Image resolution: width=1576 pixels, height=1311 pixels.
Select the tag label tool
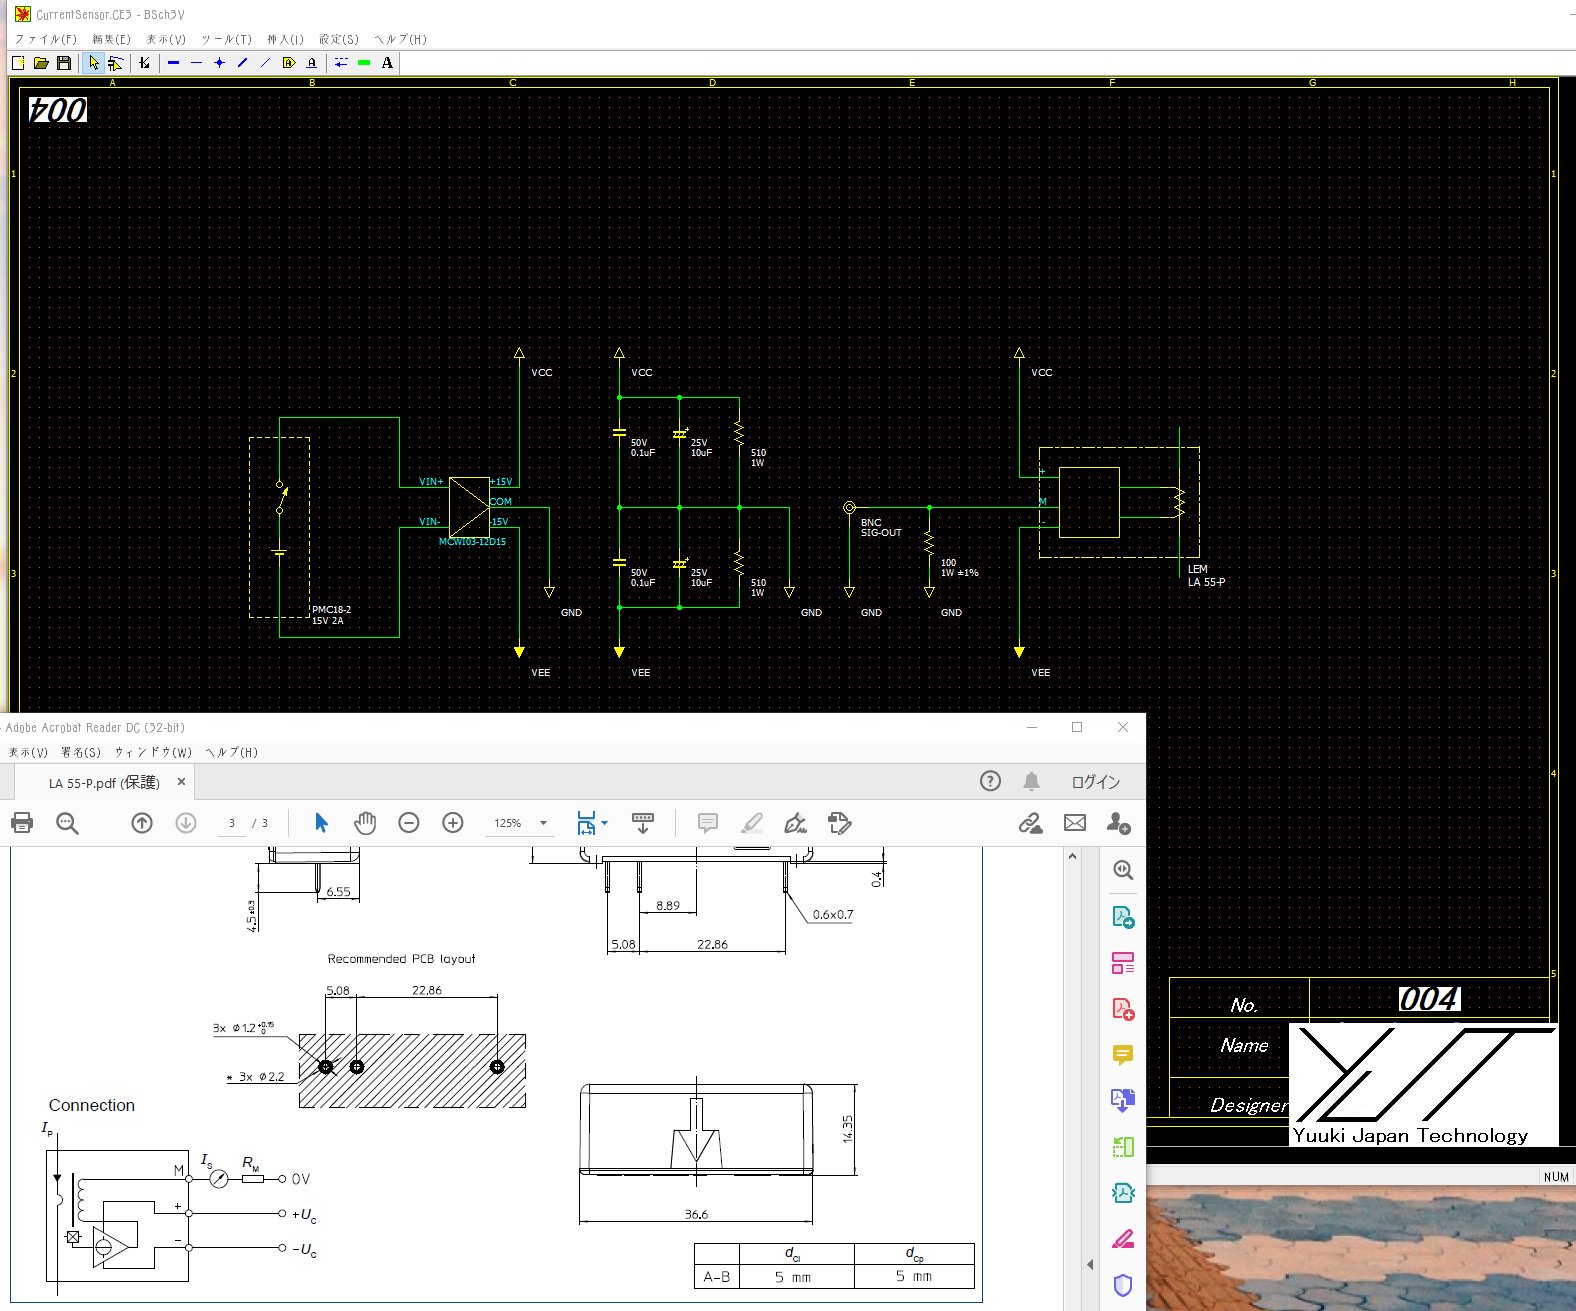289,63
